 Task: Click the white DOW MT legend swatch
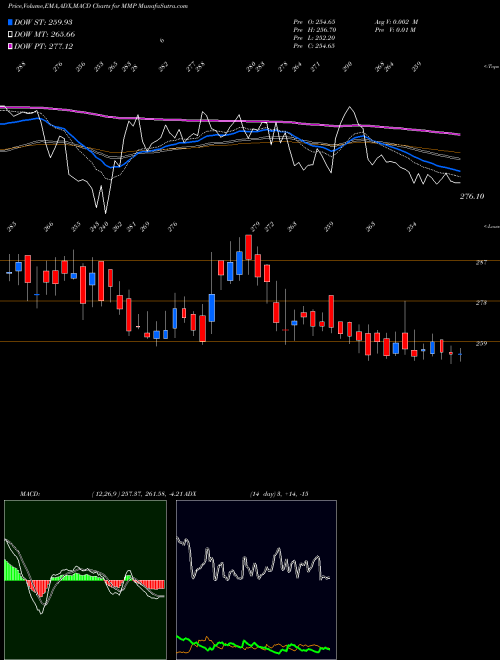(x=10, y=34)
